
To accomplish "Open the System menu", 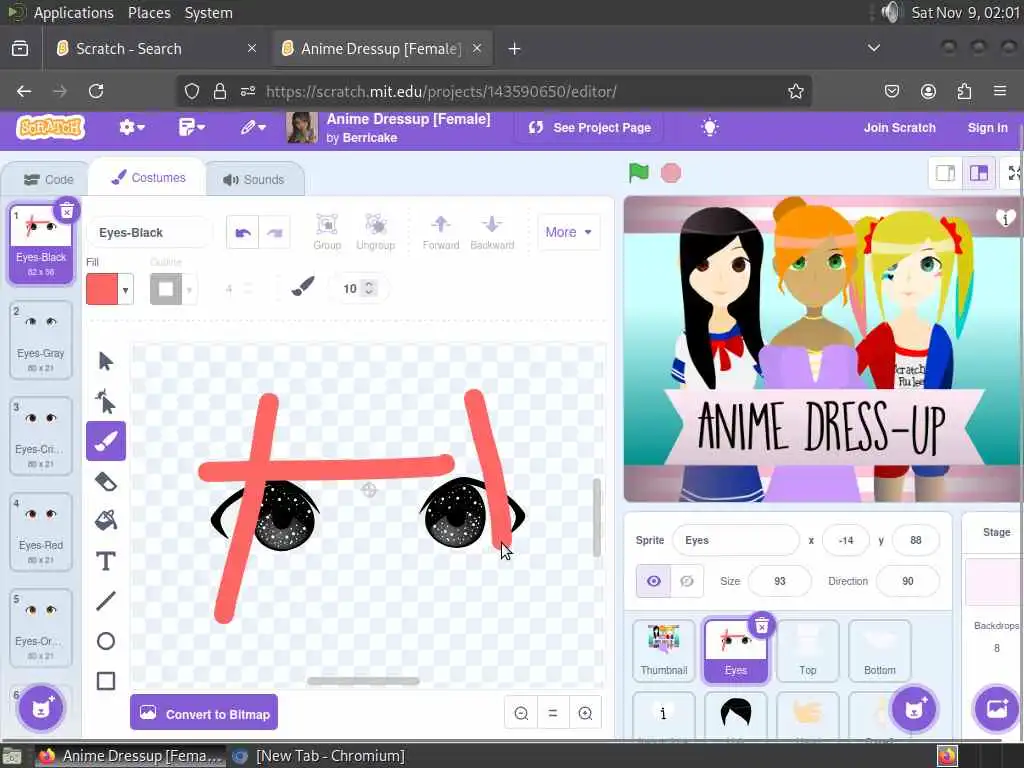I will point(208,12).
